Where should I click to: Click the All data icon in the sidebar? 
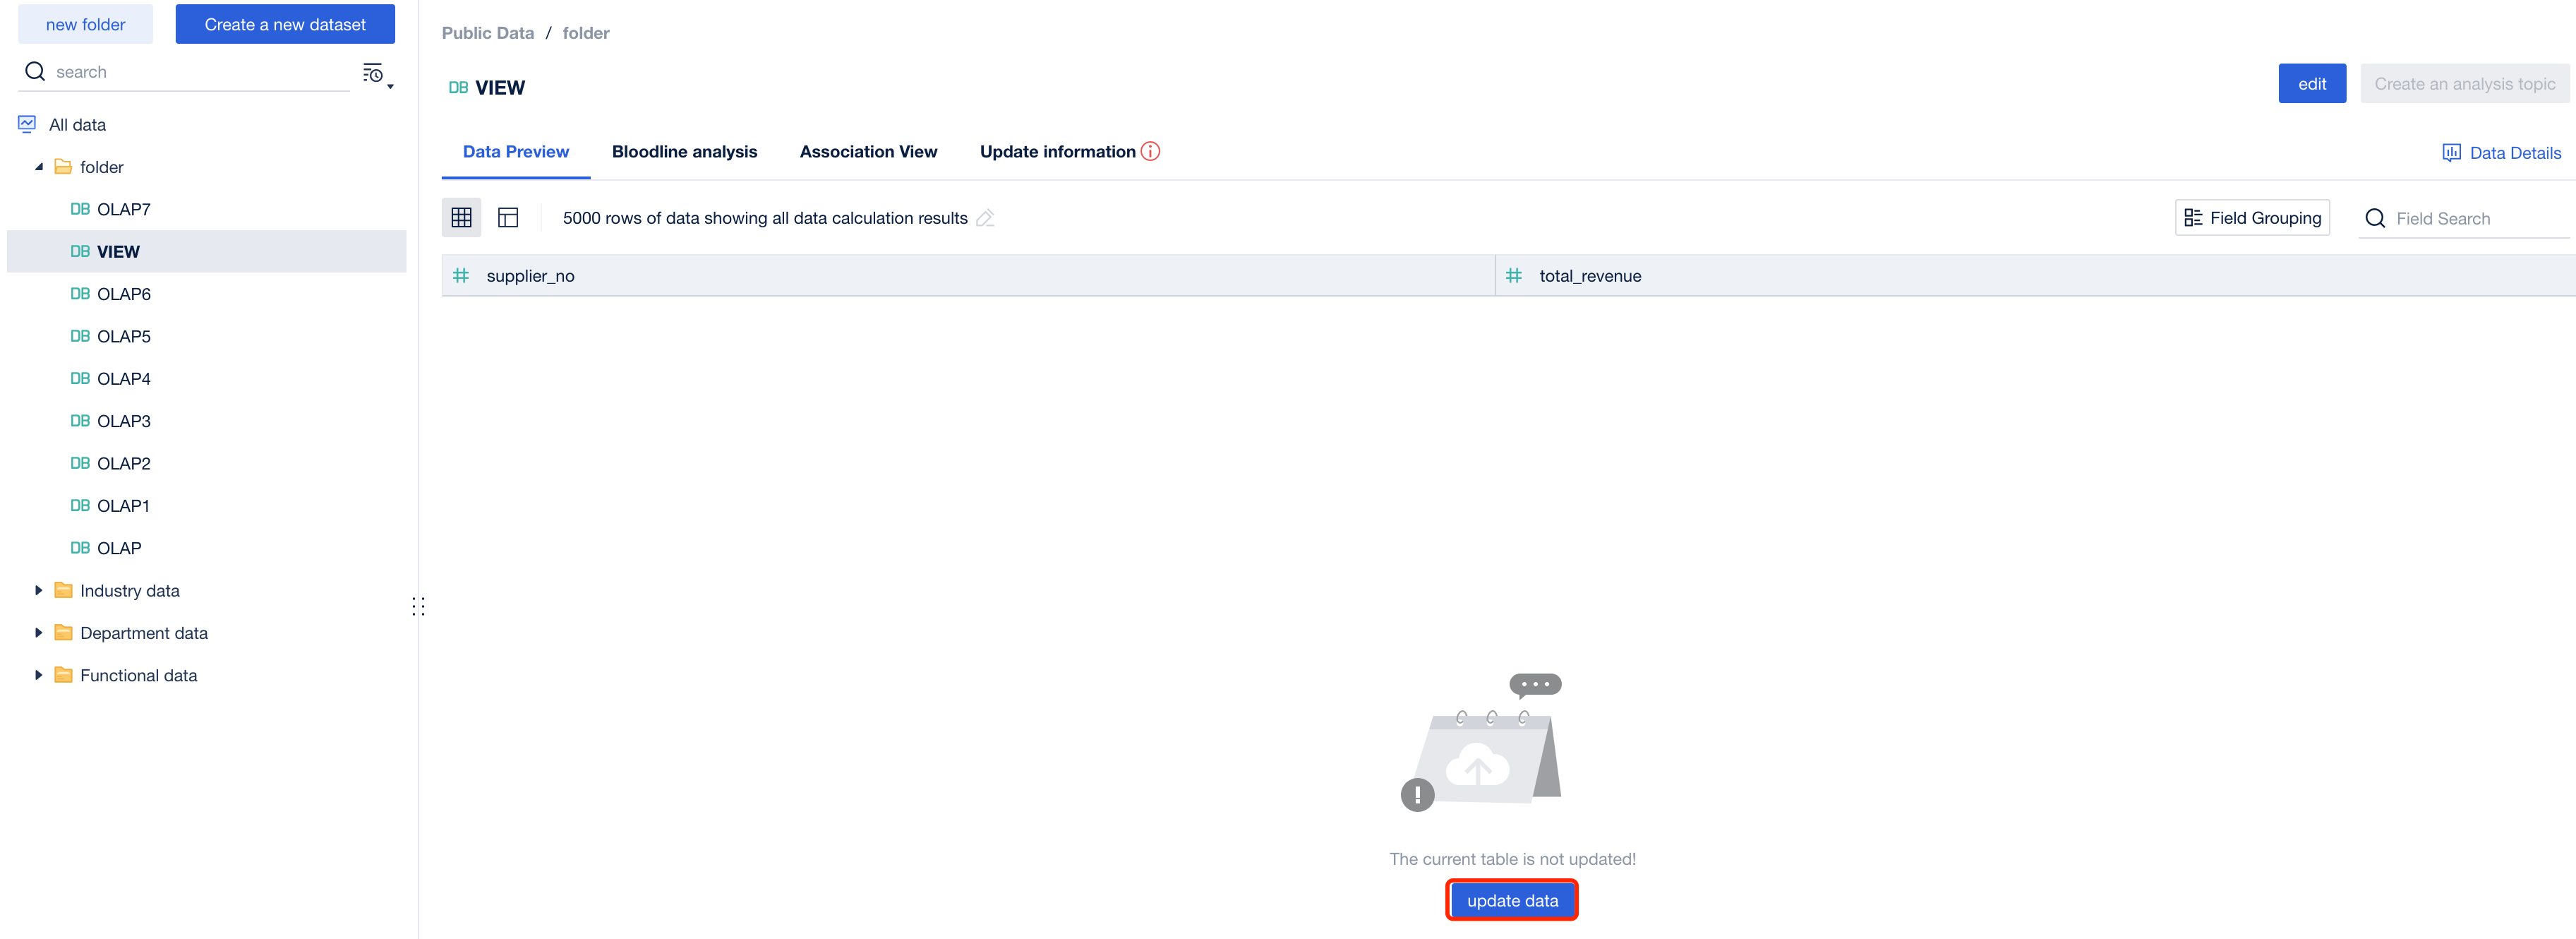27,124
